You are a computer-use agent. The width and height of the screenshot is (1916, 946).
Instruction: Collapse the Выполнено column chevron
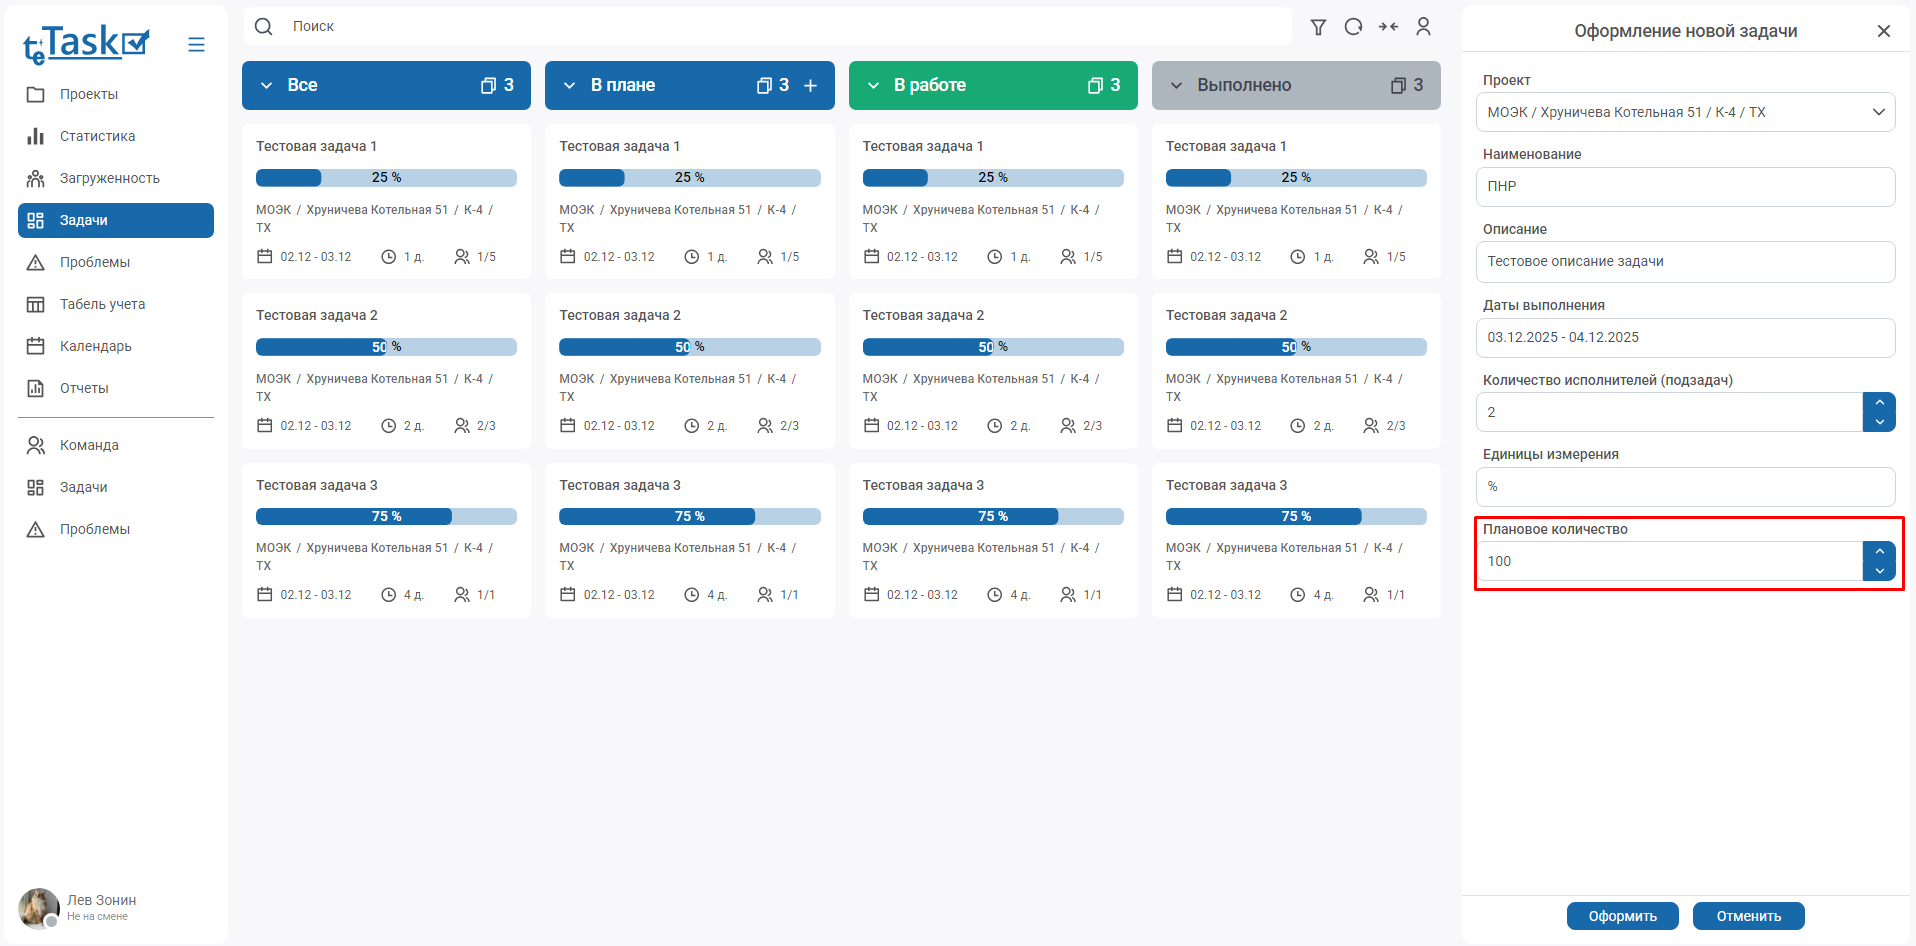(1177, 86)
